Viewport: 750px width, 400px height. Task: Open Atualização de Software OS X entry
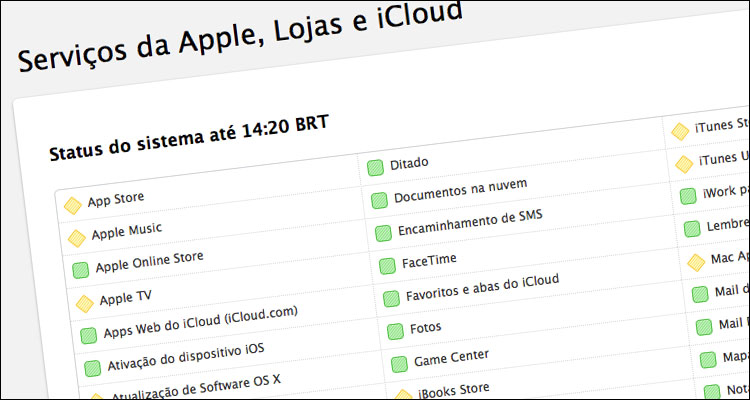click(196, 388)
